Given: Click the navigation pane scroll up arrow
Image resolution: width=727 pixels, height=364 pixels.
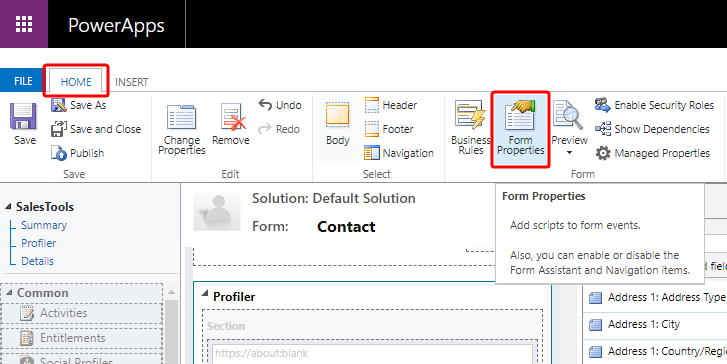Looking at the screenshot, I should 172,292.
